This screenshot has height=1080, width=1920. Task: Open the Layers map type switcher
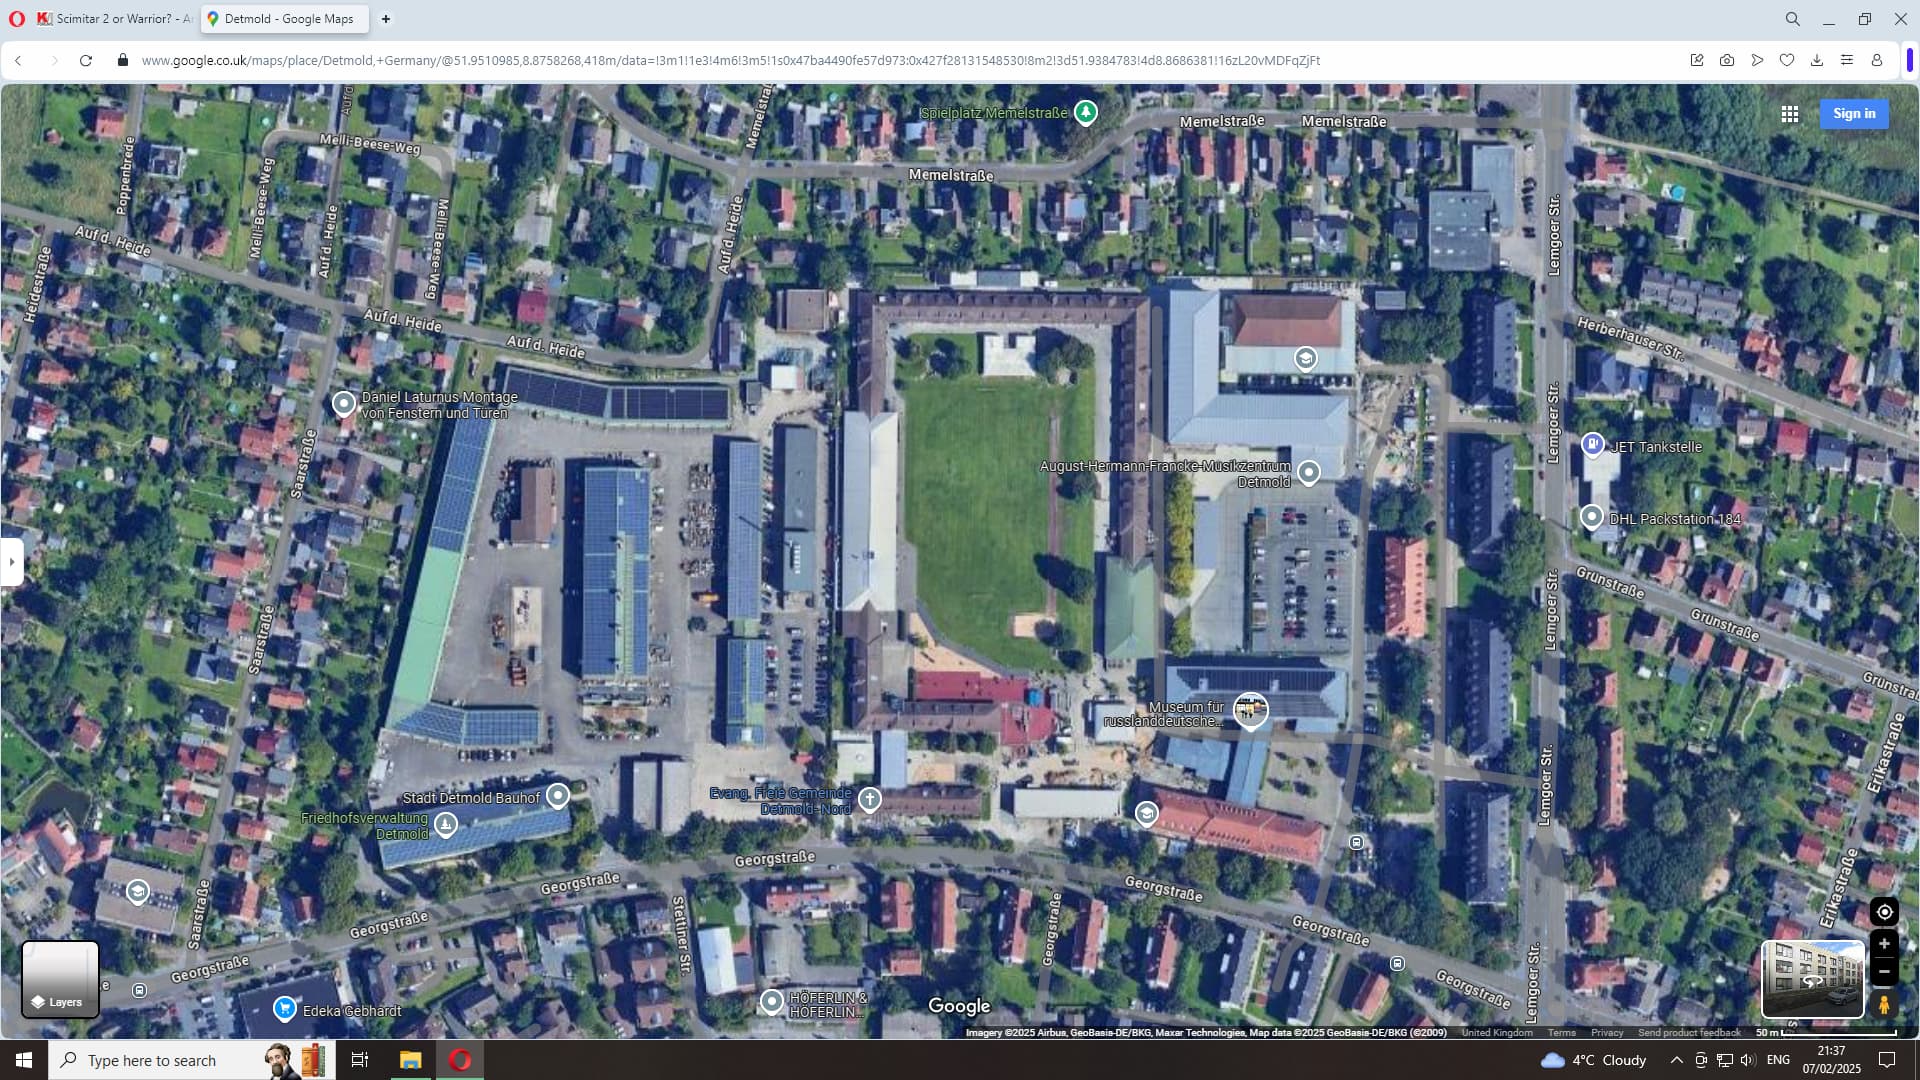[x=60, y=979]
